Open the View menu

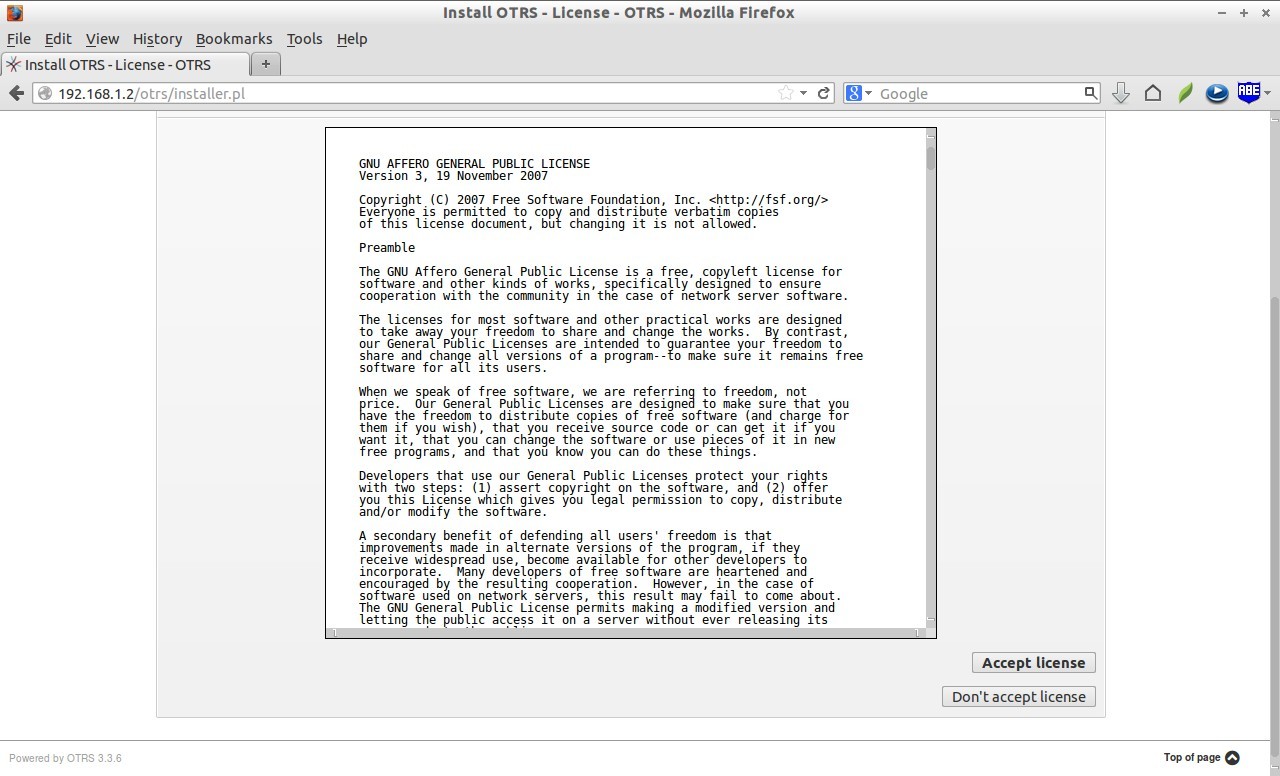102,39
